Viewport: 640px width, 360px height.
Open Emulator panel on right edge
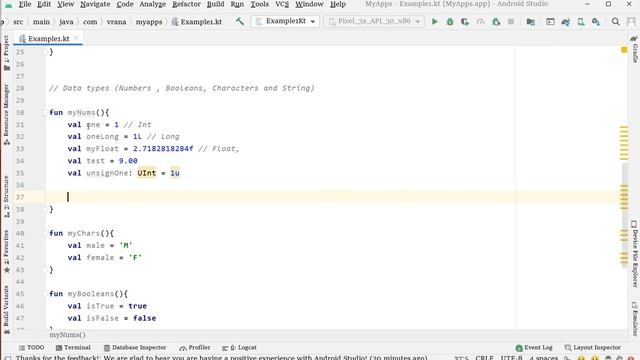click(634, 318)
